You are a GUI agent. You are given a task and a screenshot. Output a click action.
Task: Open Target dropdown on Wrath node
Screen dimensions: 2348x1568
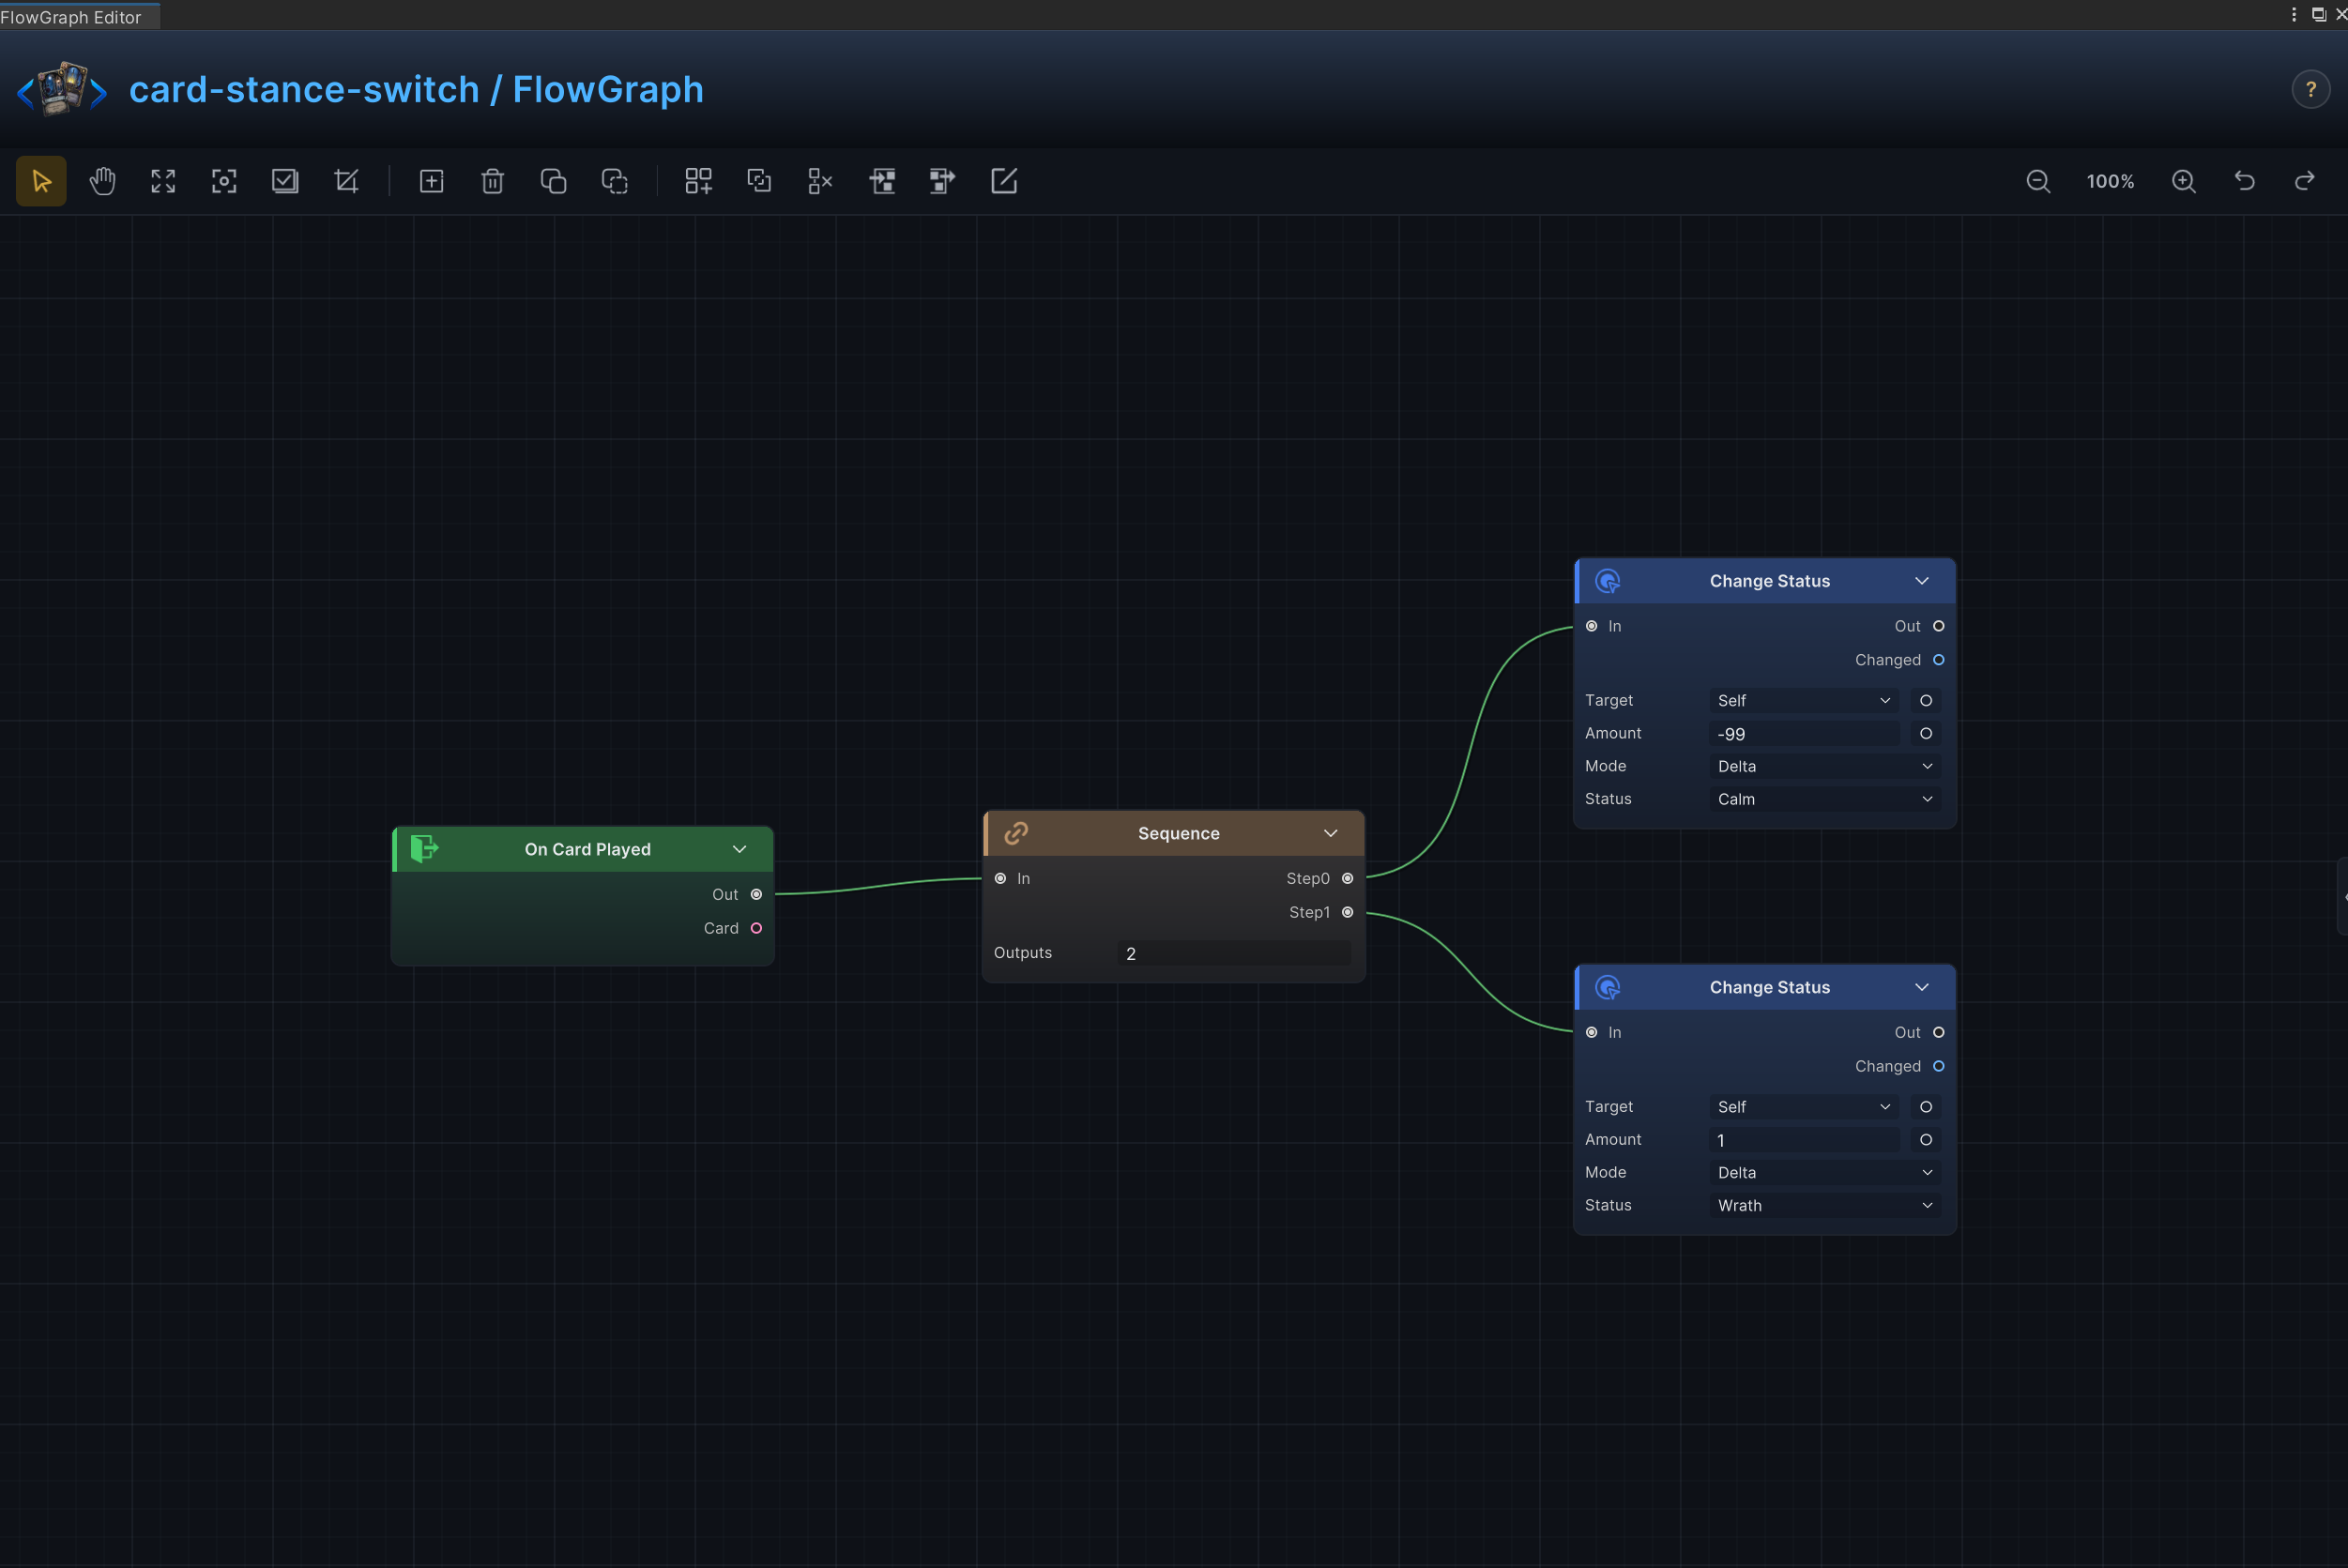[1804, 1107]
